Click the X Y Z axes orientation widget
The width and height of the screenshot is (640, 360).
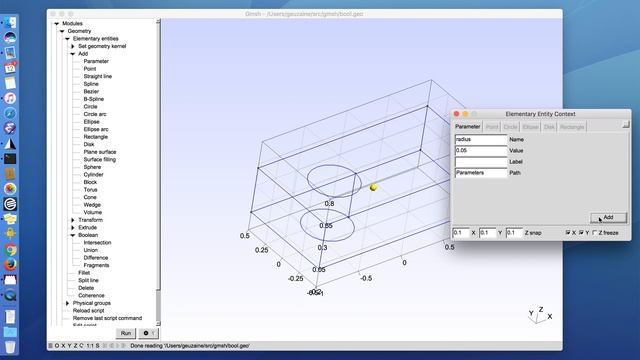(540, 315)
